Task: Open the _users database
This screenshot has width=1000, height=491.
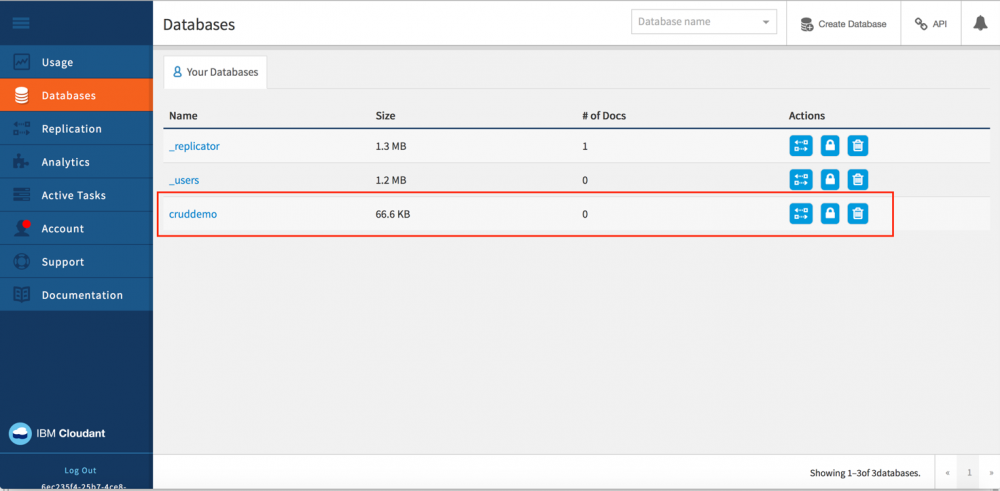Action: [184, 180]
